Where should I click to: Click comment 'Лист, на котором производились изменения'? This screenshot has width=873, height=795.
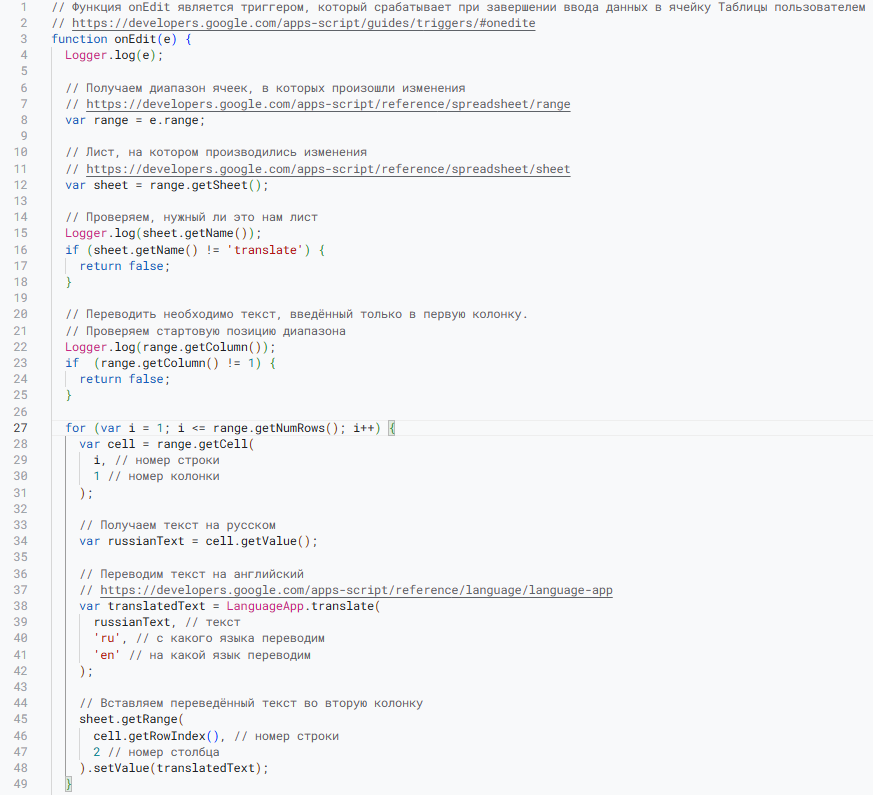tap(215, 153)
